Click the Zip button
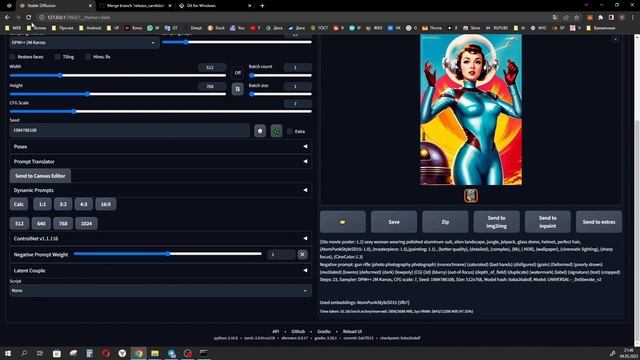The image size is (640, 360). (445, 222)
